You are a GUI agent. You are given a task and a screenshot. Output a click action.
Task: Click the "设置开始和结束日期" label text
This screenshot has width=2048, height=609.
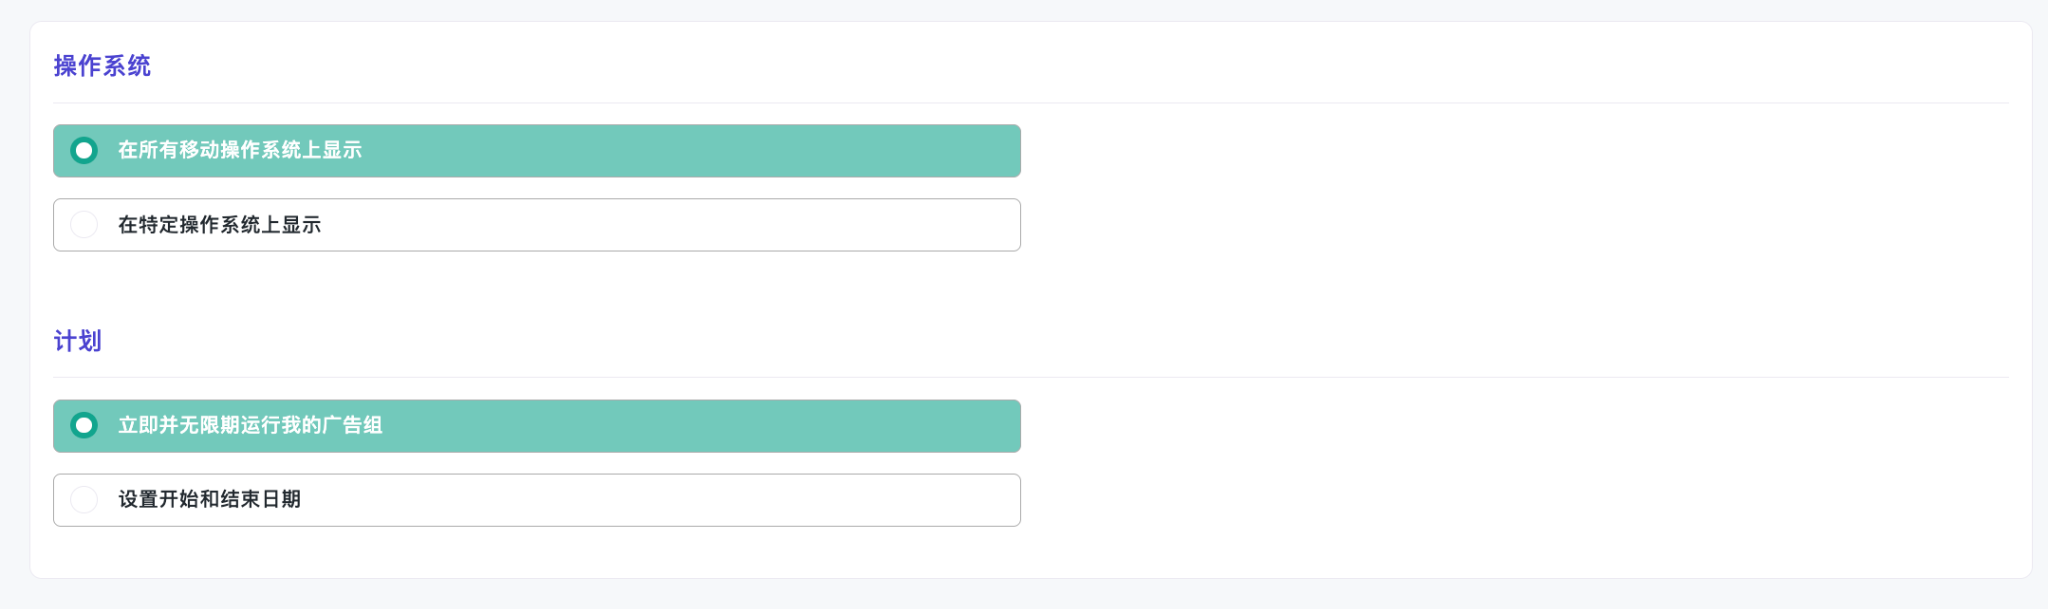tap(210, 500)
